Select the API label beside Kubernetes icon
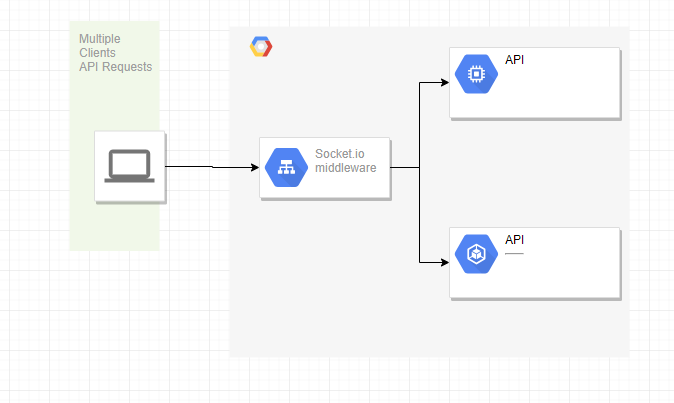674x403 pixels. point(515,240)
